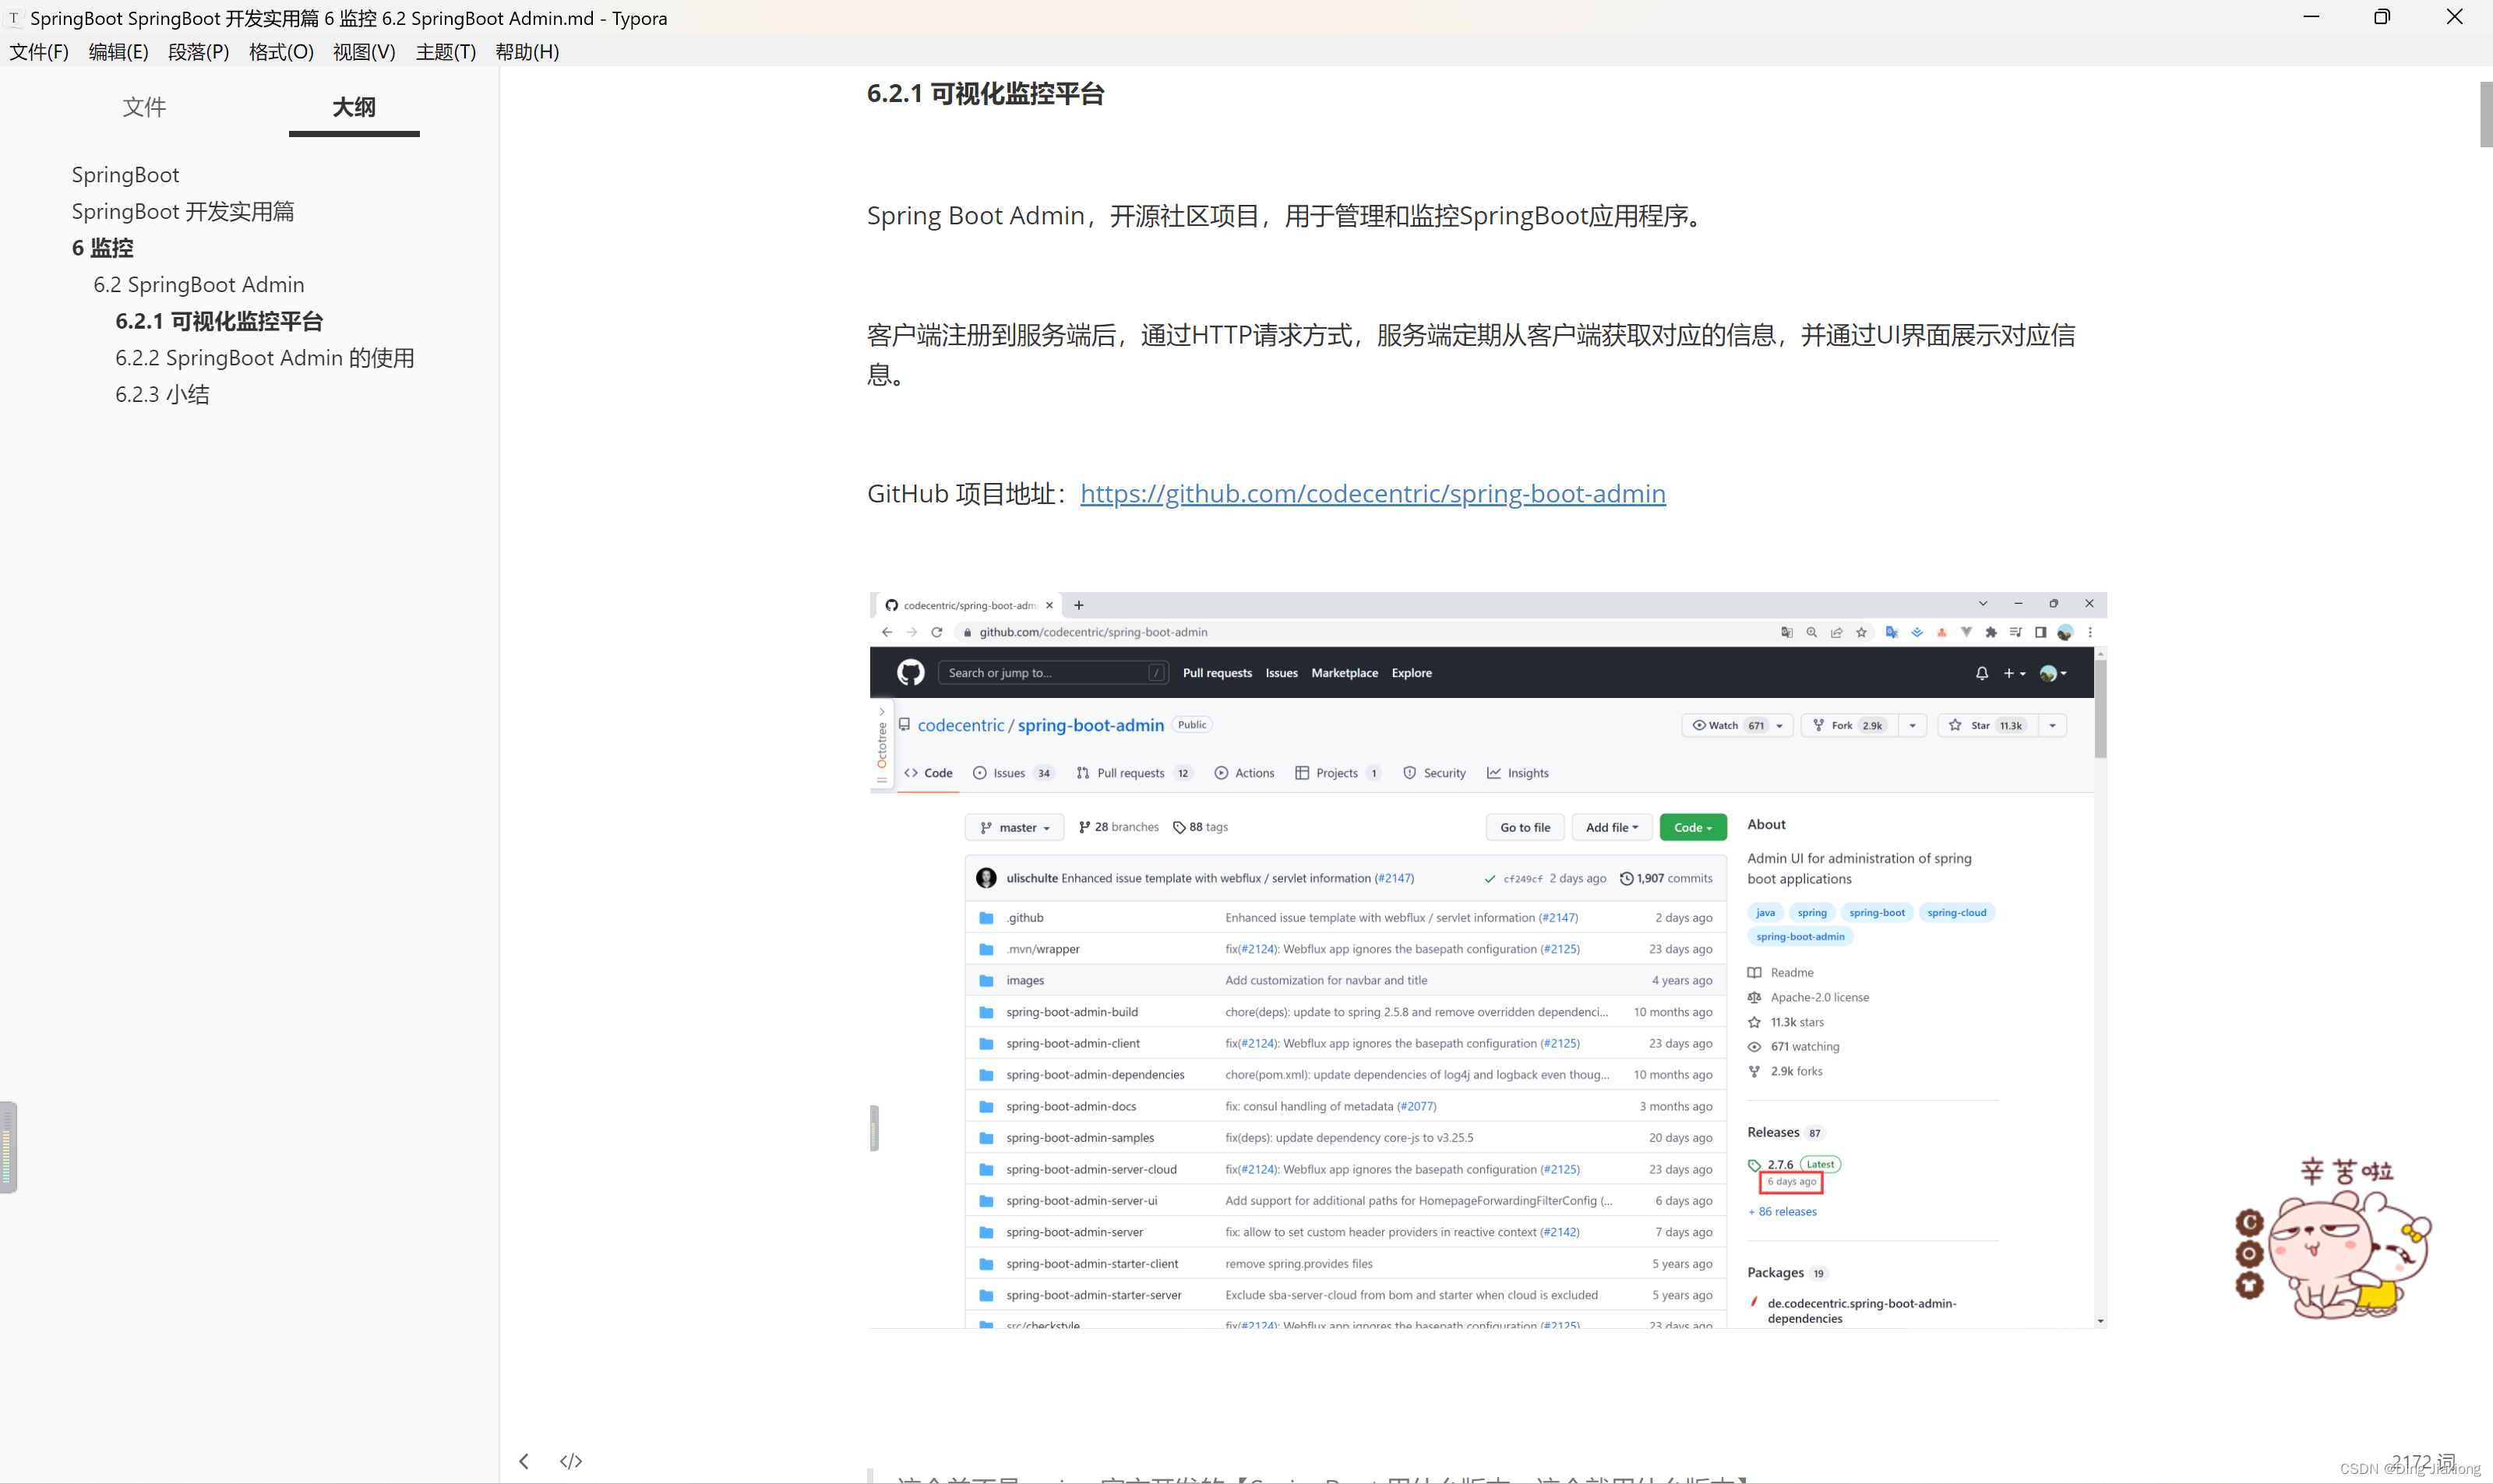
Task: Click the Insights tab in screenshot
Action: point(1517,773)
